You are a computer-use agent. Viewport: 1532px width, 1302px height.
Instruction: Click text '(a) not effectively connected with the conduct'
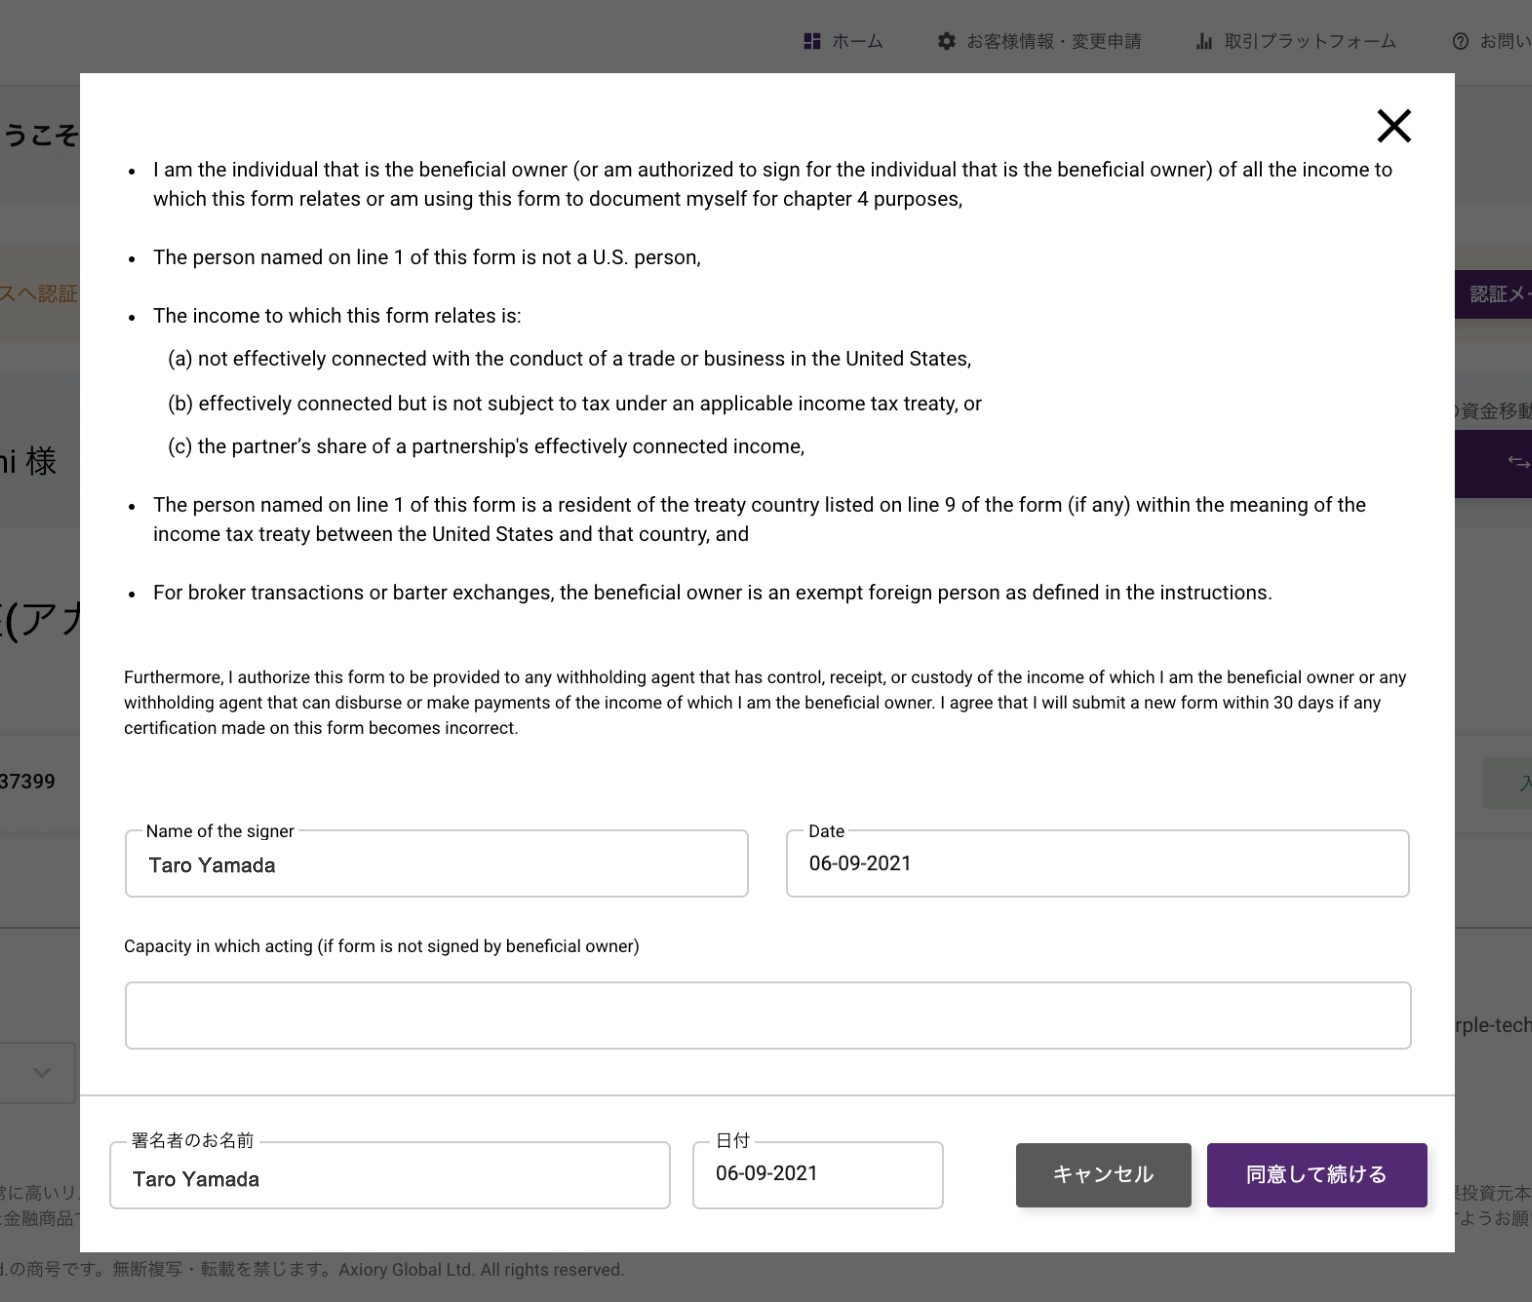[569, 359]
